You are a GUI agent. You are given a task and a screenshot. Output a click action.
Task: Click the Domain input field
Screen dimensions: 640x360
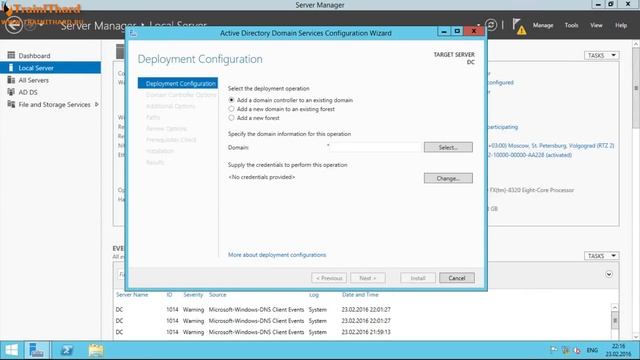point(375,147)
